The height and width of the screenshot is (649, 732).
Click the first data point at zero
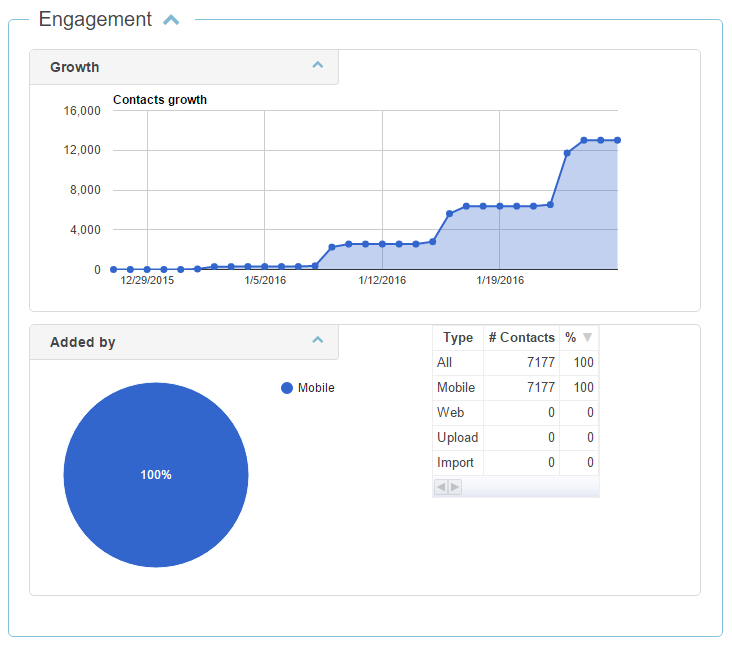(x=113, y=269)
